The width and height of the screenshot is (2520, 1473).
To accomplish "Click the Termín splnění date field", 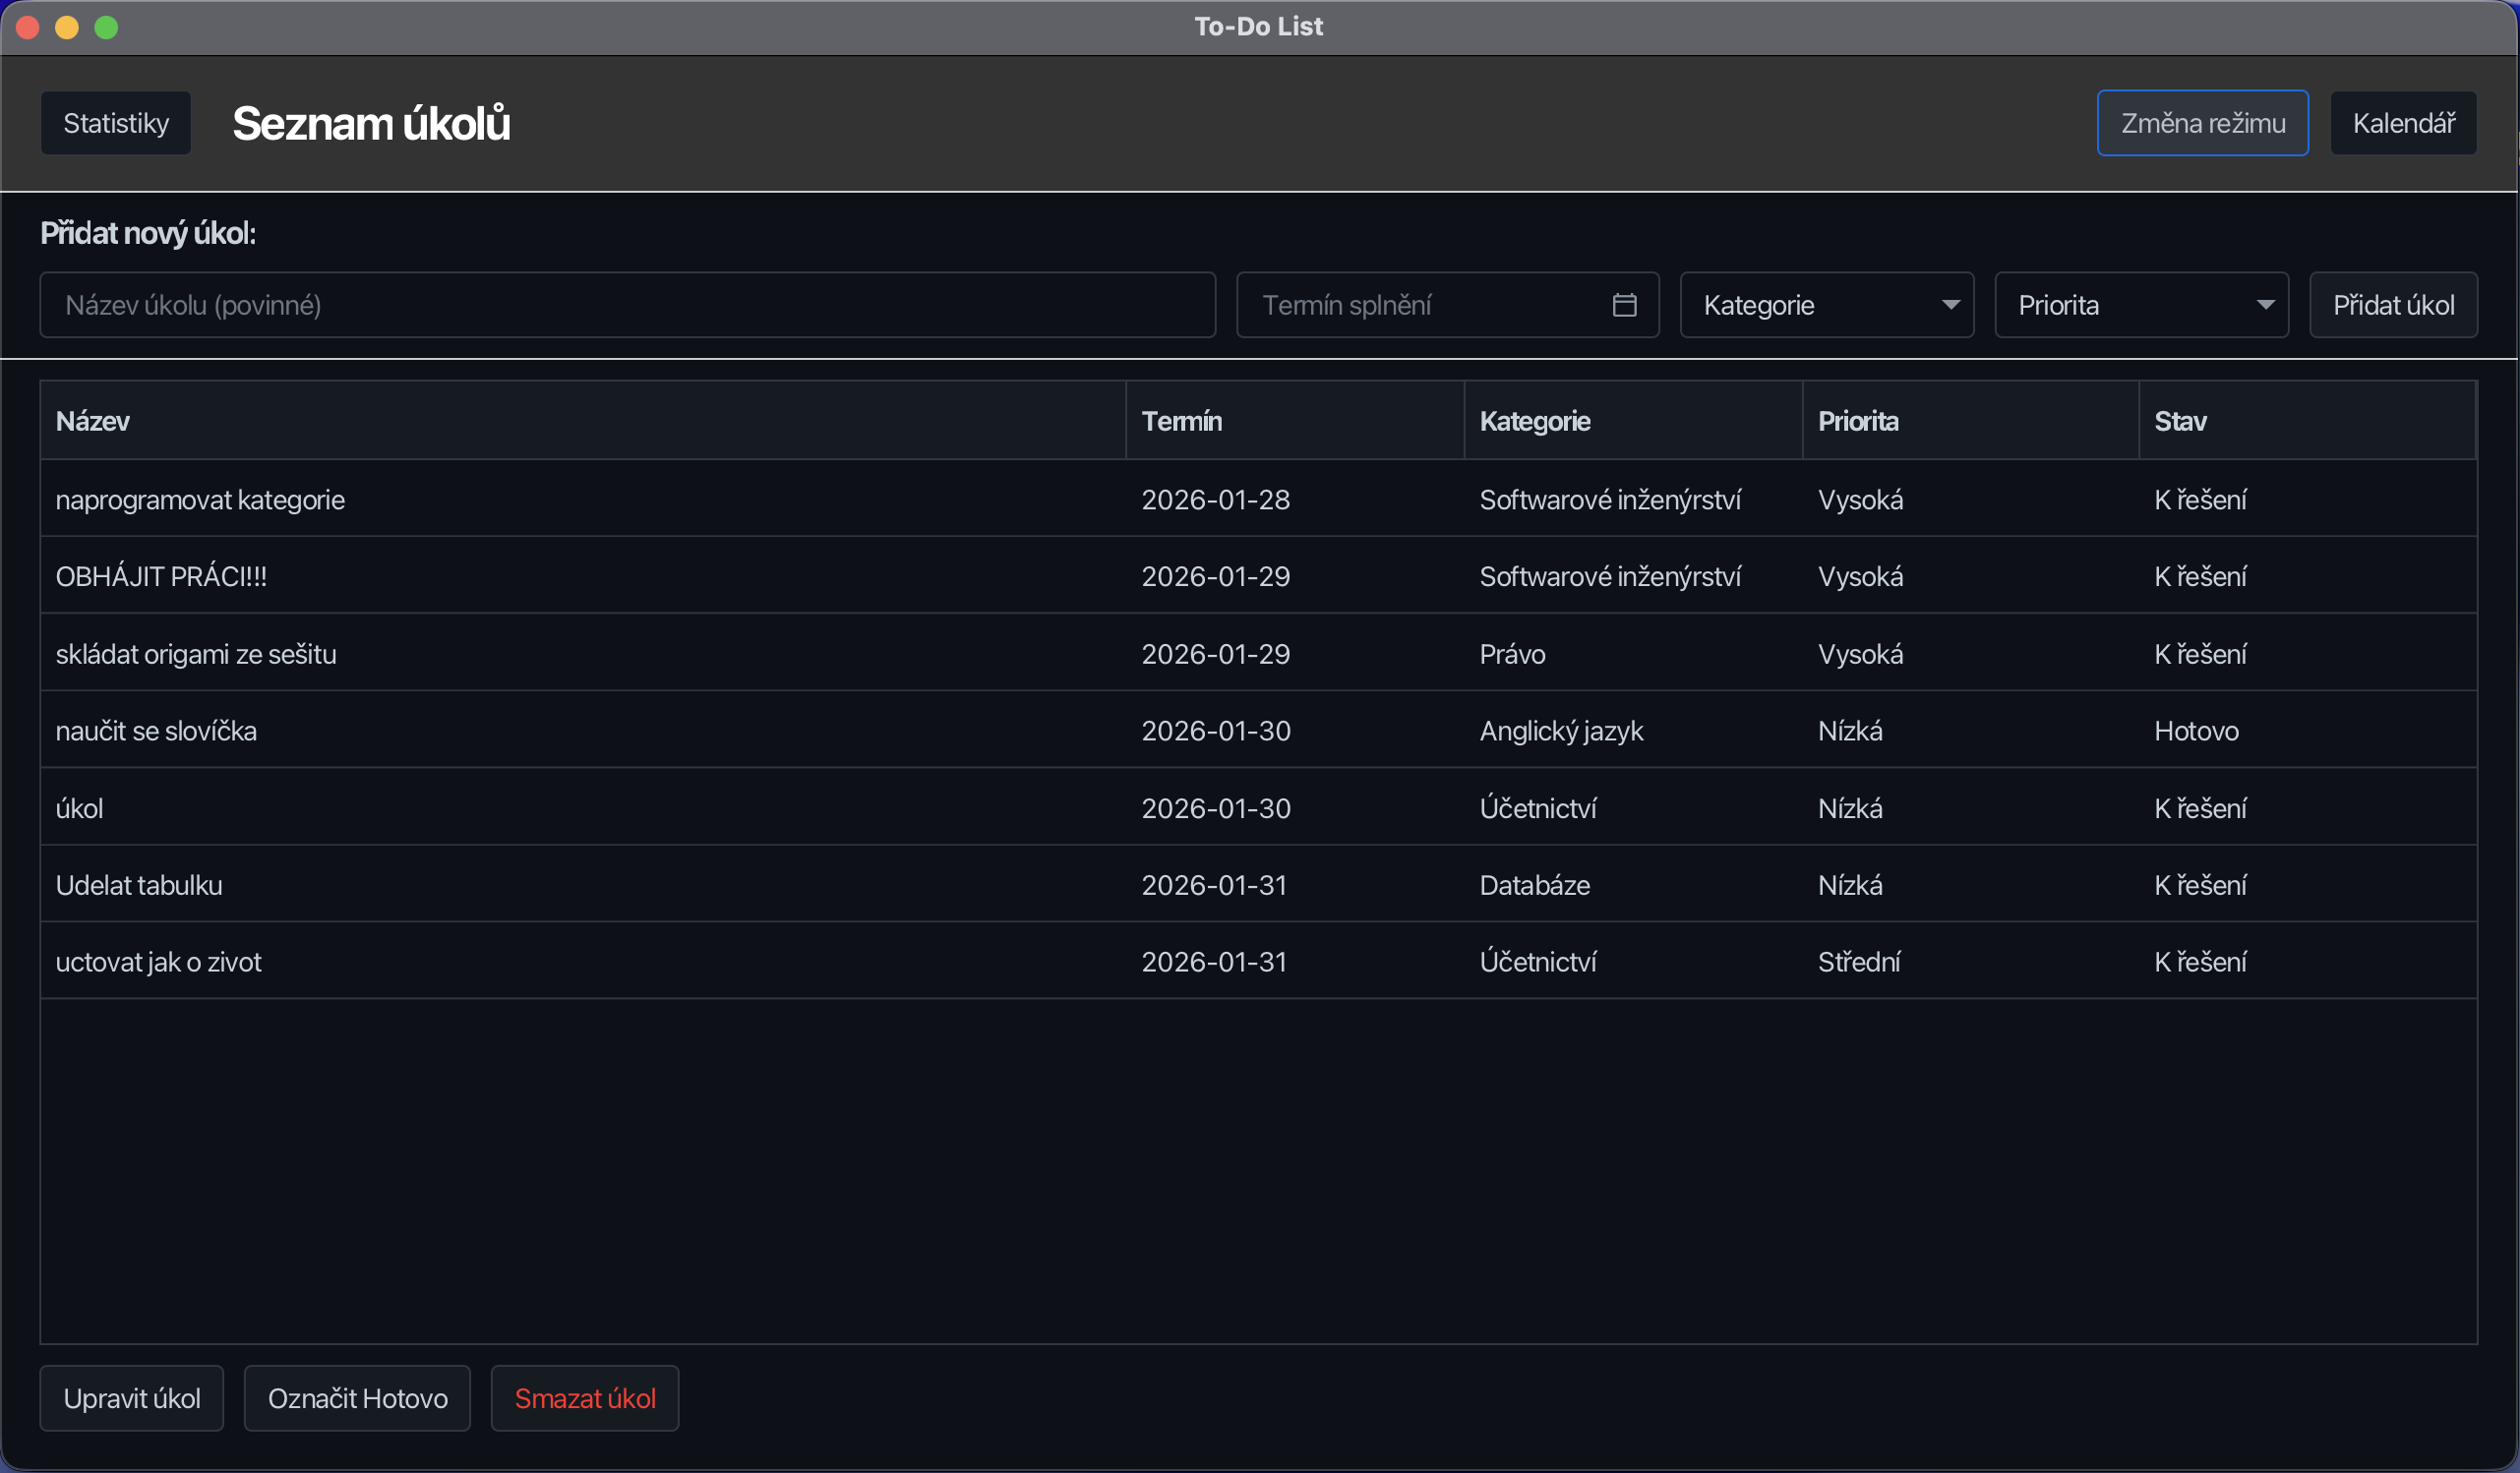I will pyautogui.click(x=1420, y=305).
